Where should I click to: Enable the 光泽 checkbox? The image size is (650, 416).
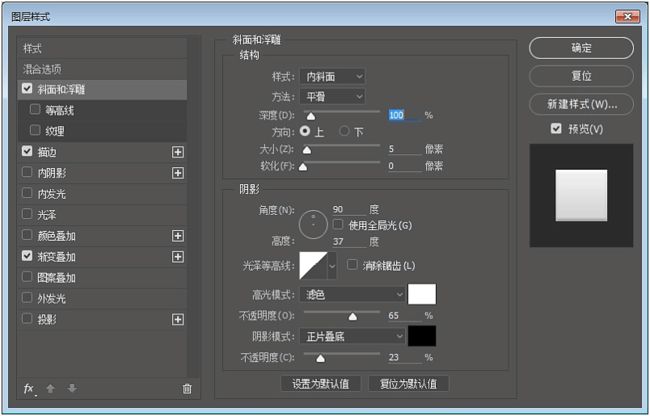[x=27, y=214]
